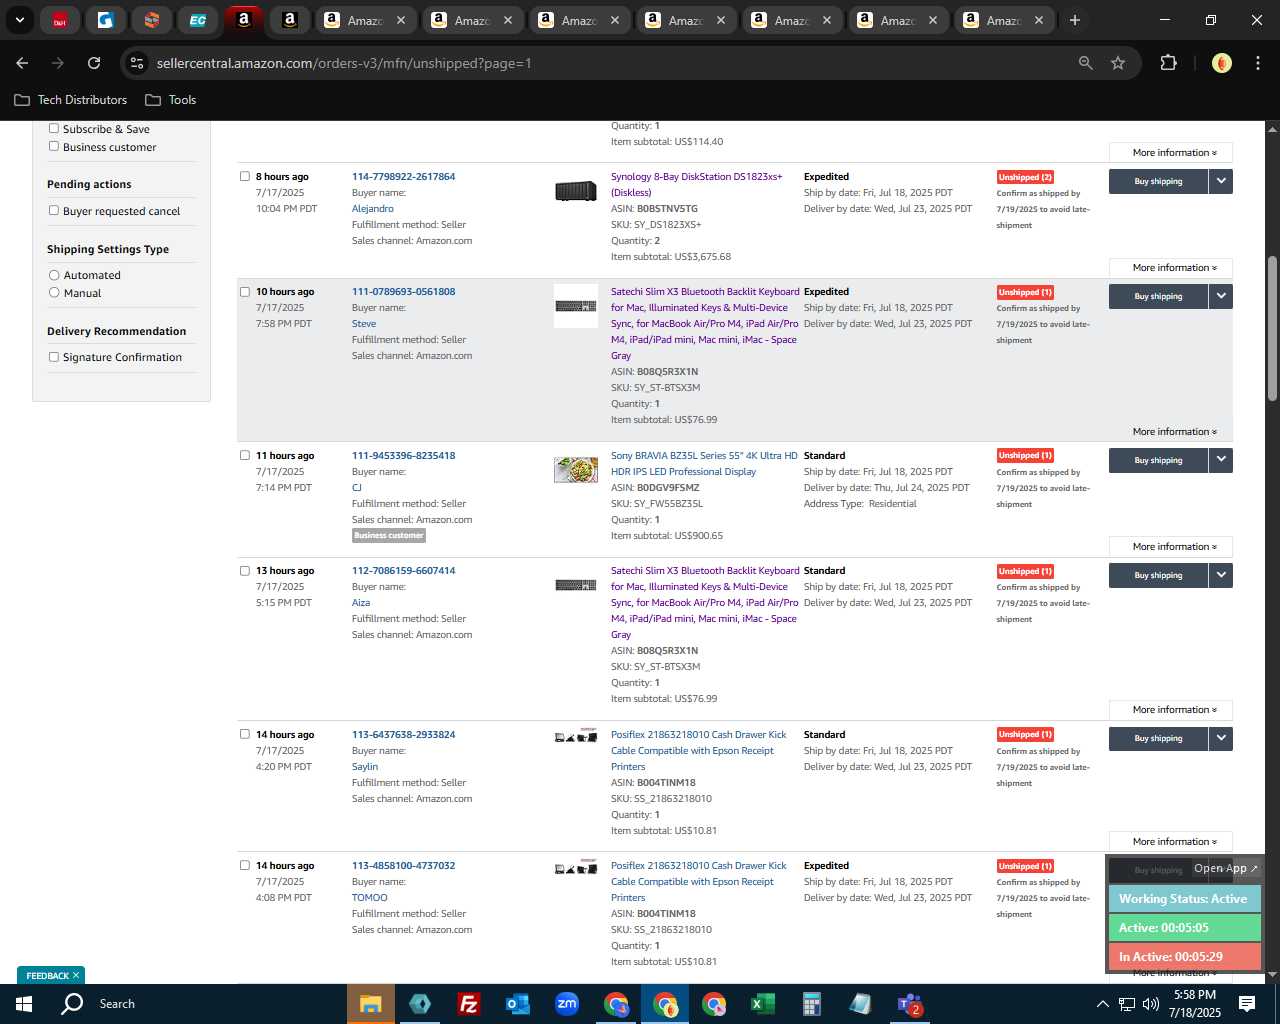Close the third Amazon tab
The image size is (1280, 1024).
tap(614, 20)
